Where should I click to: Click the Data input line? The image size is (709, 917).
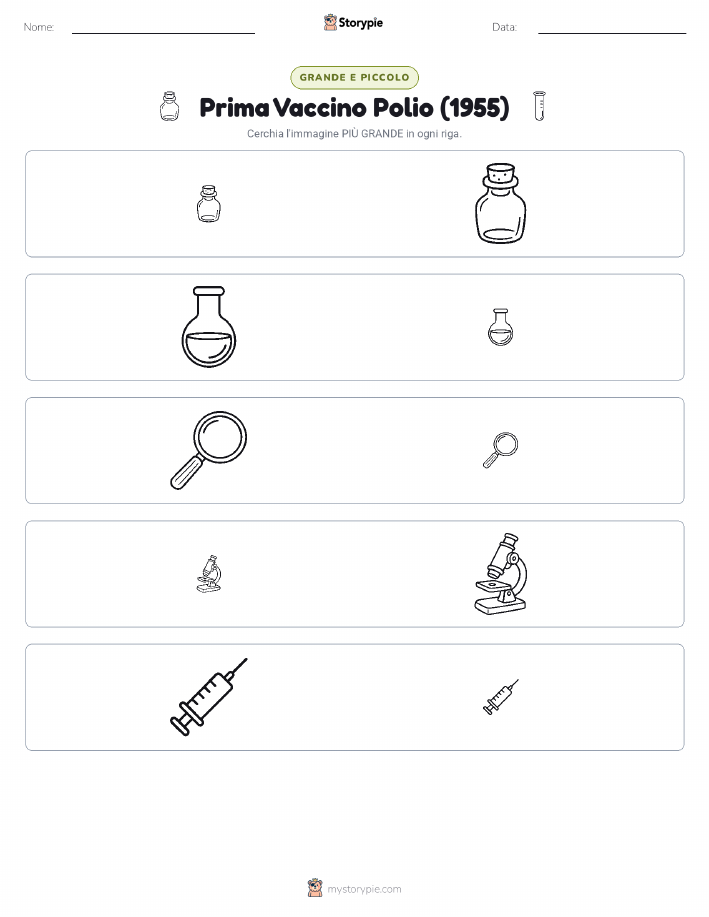tap(612, 28)
